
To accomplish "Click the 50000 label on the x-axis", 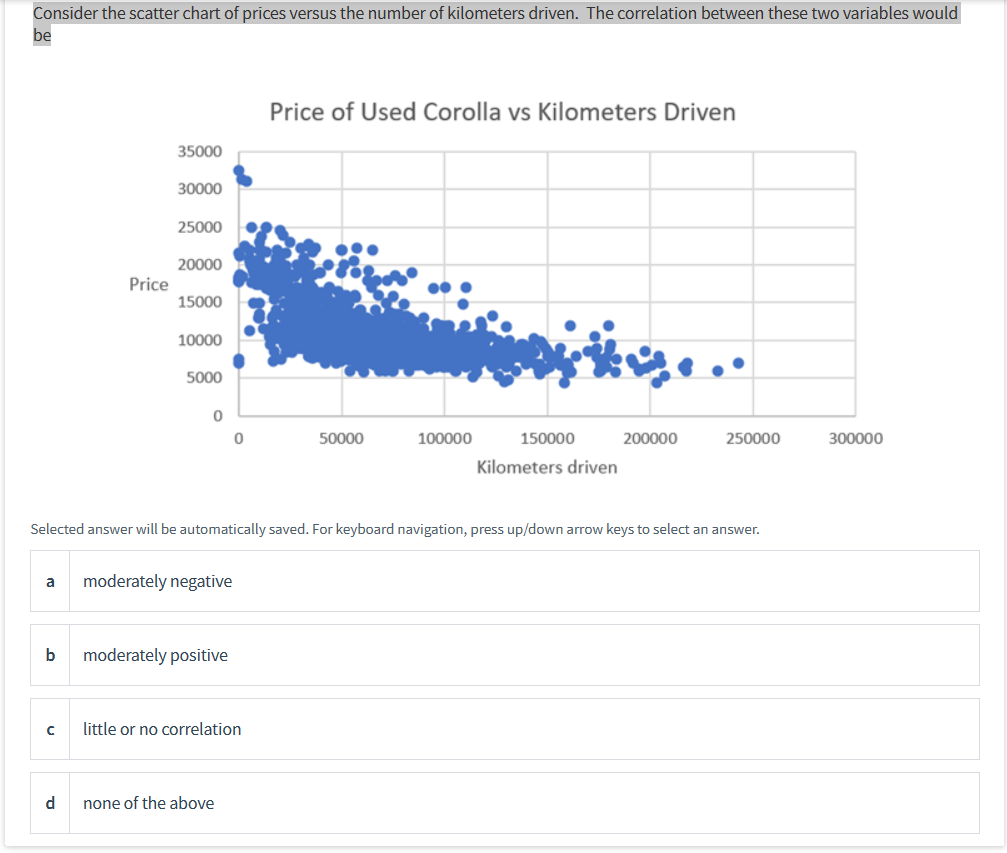I will coord(342,438).
